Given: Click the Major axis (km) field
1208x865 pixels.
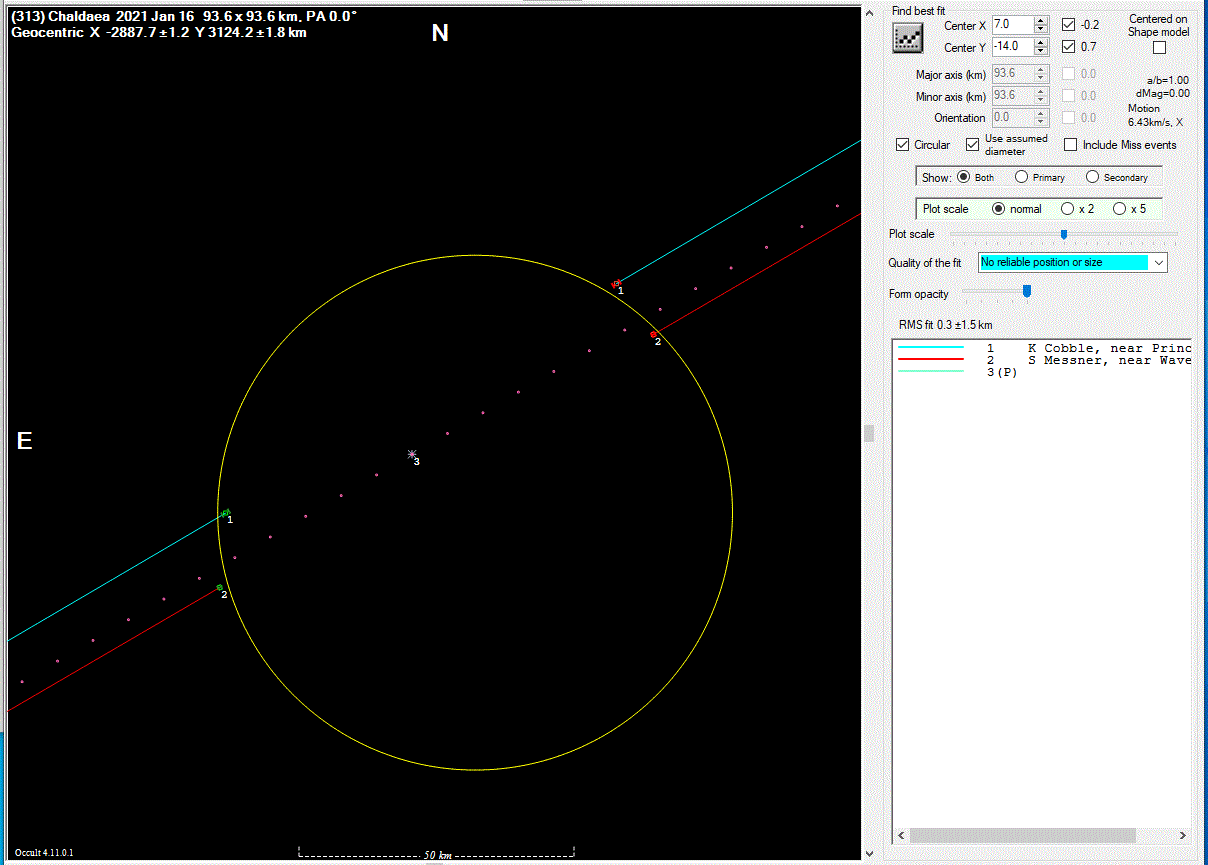Looking at the screenshot, I should [1014, 74].
